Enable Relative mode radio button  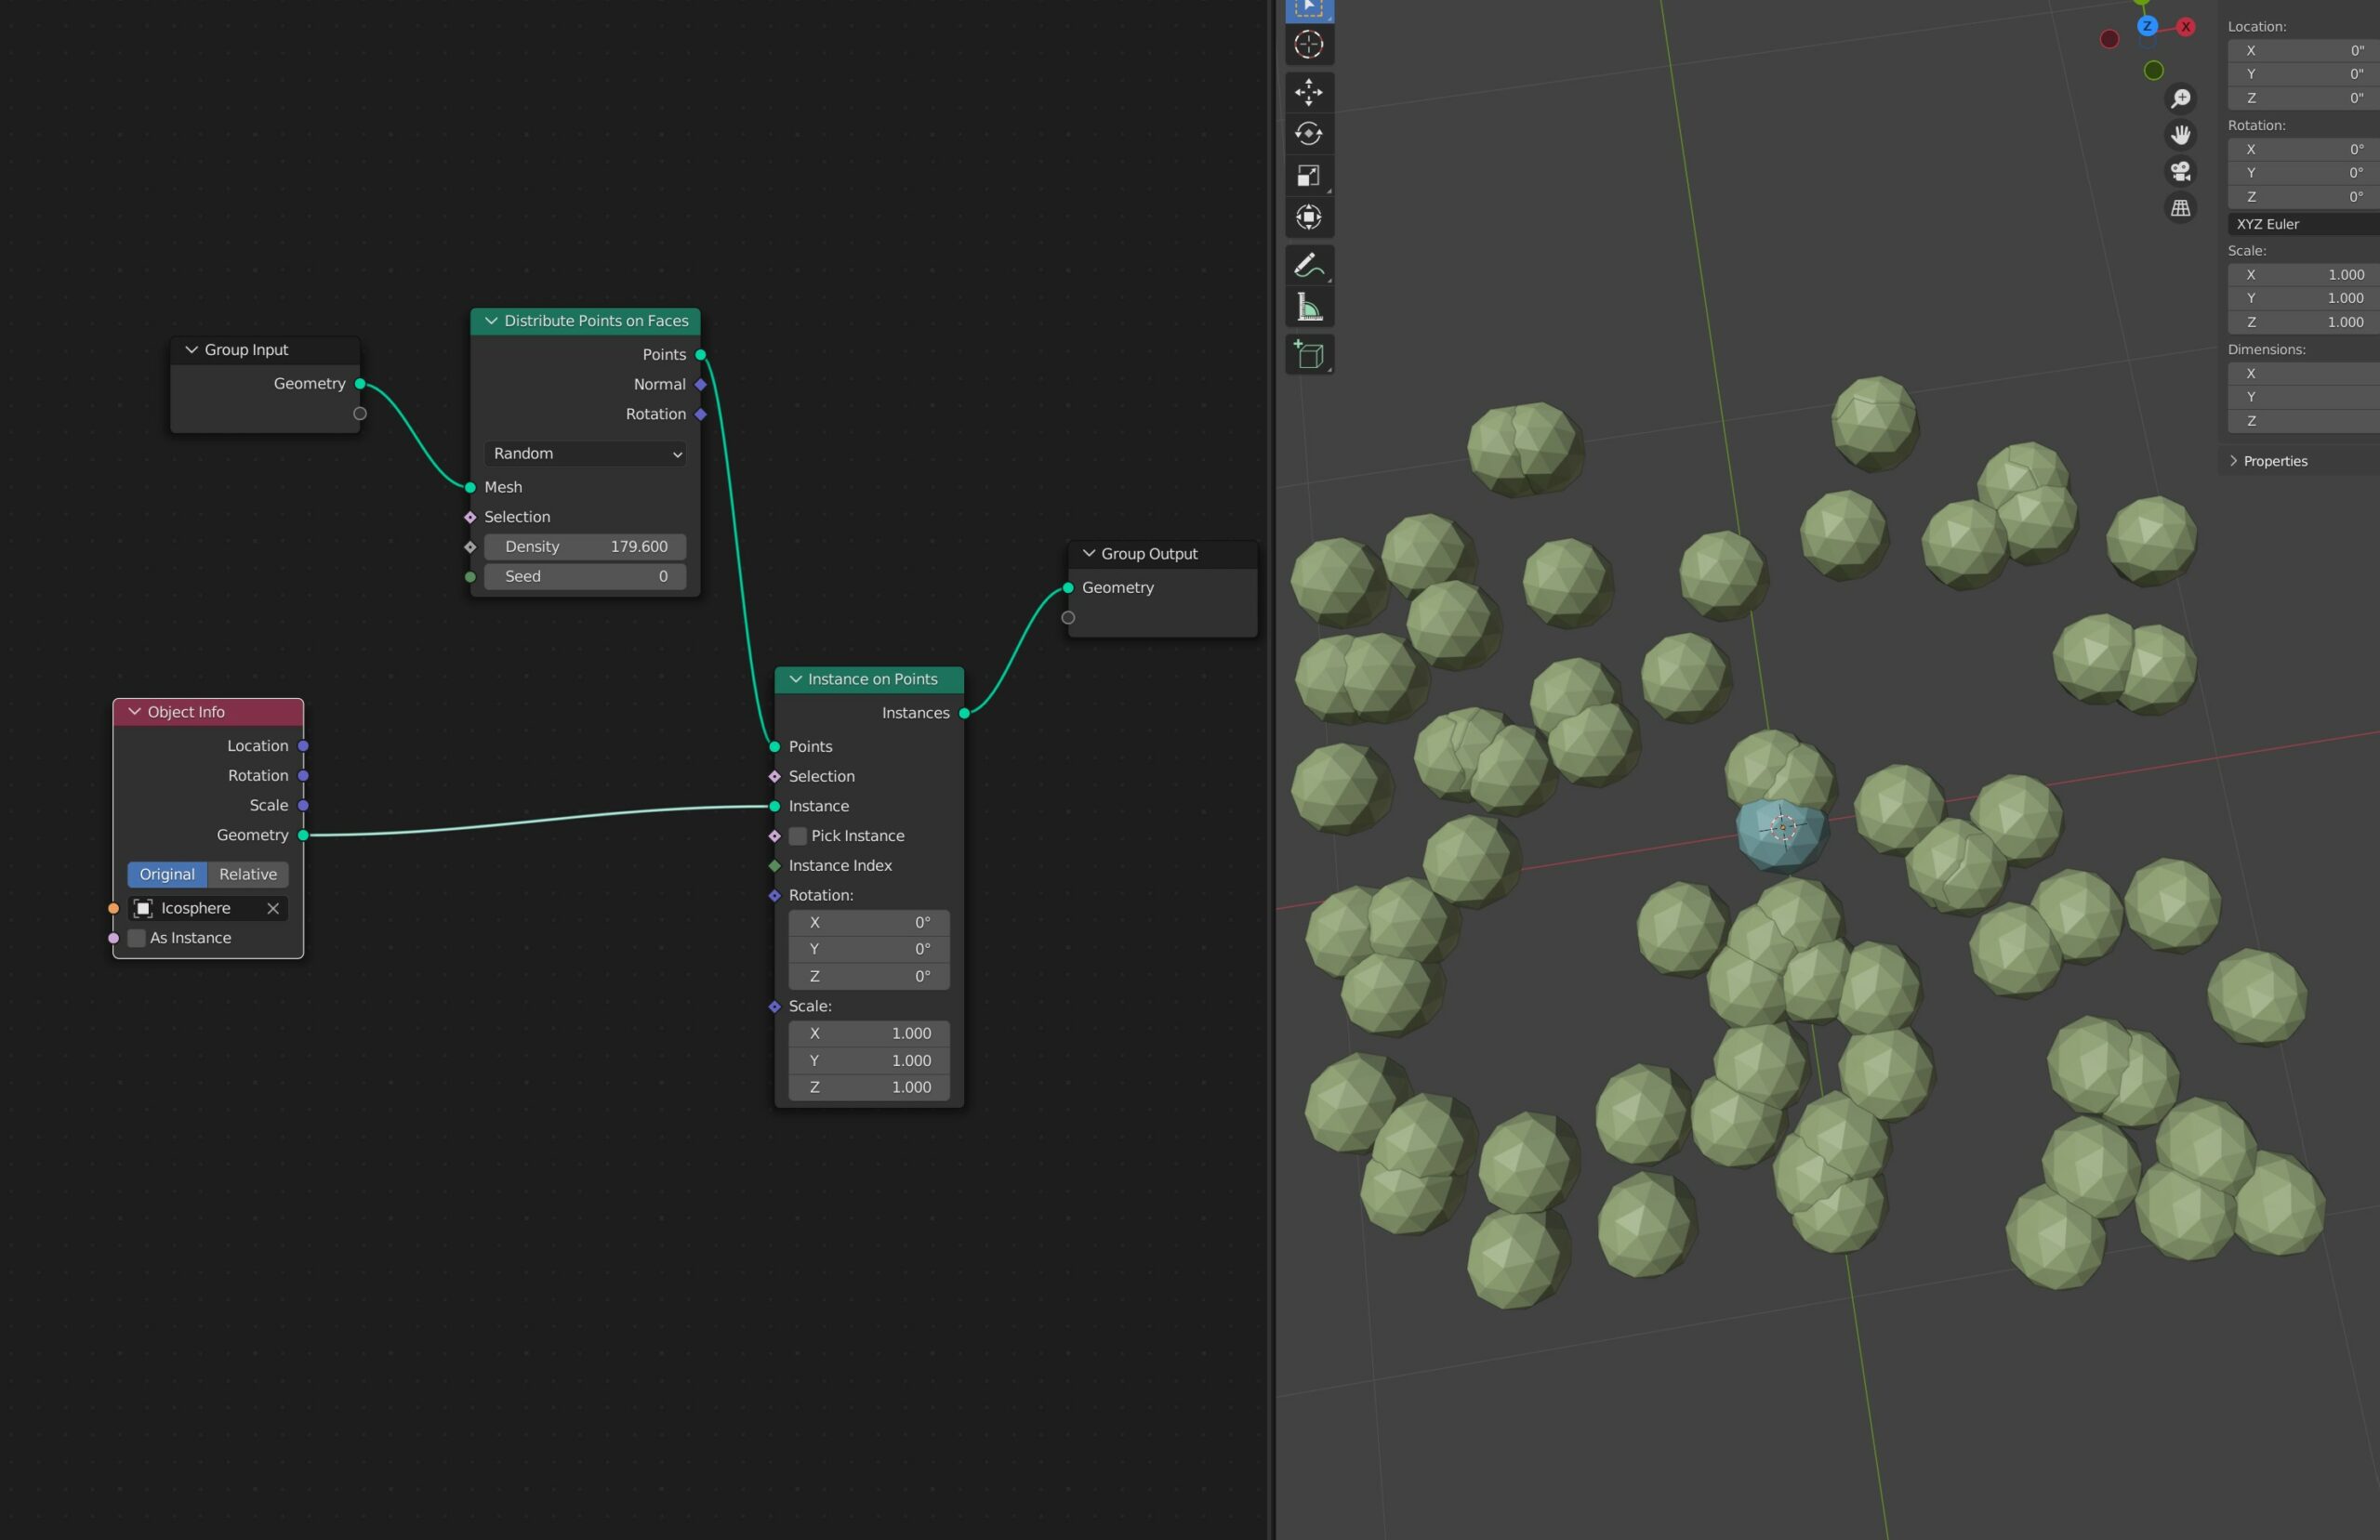click(x=246, y=873)
